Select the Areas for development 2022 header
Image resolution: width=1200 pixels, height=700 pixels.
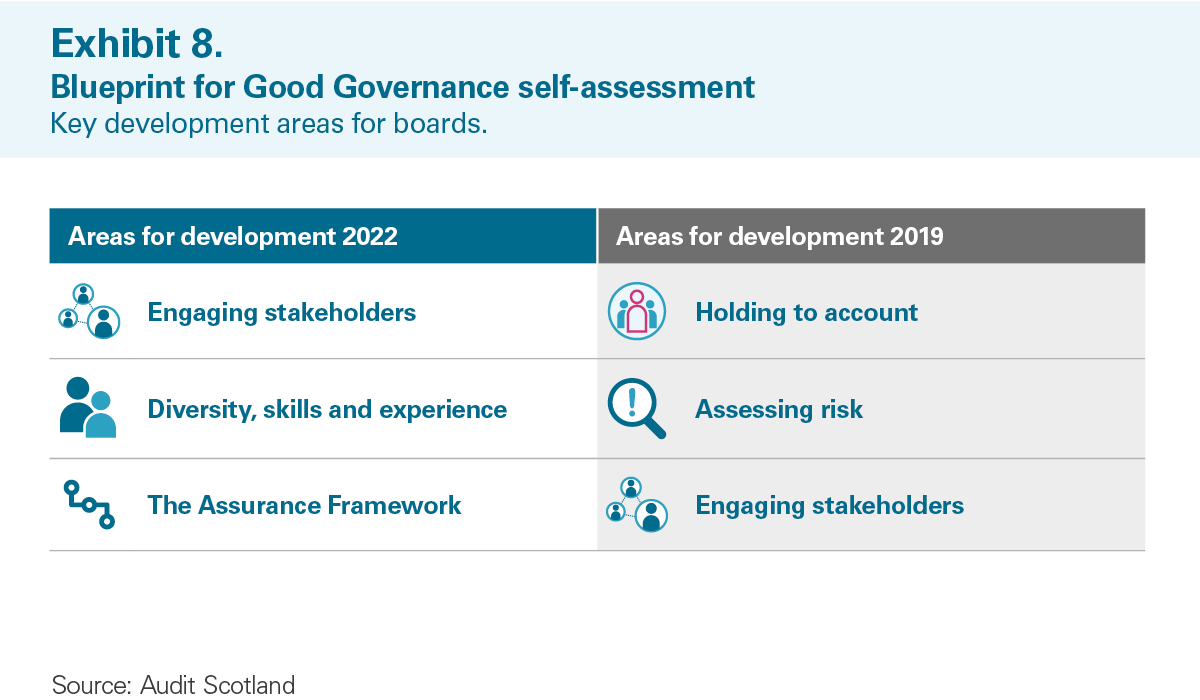(x=323, y=236)
